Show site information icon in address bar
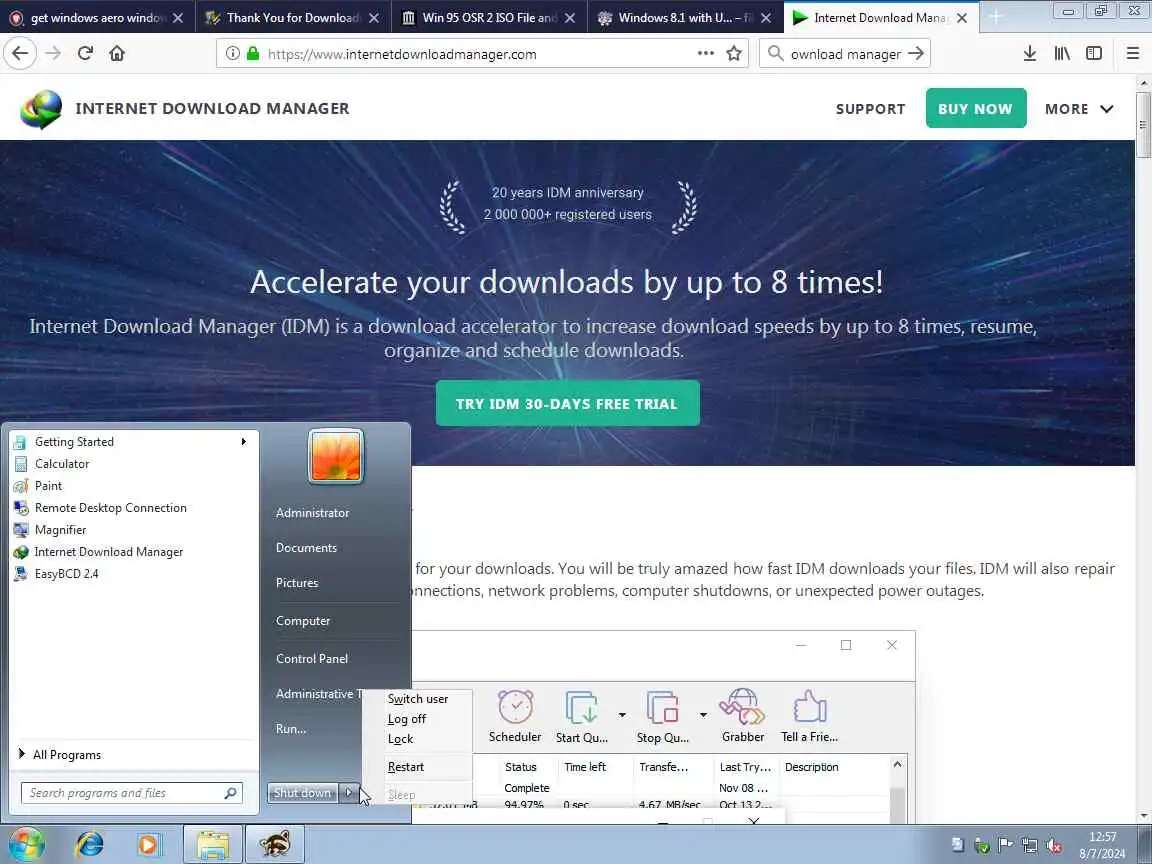This screenshot has width=1152, height=864. [232, 53]
